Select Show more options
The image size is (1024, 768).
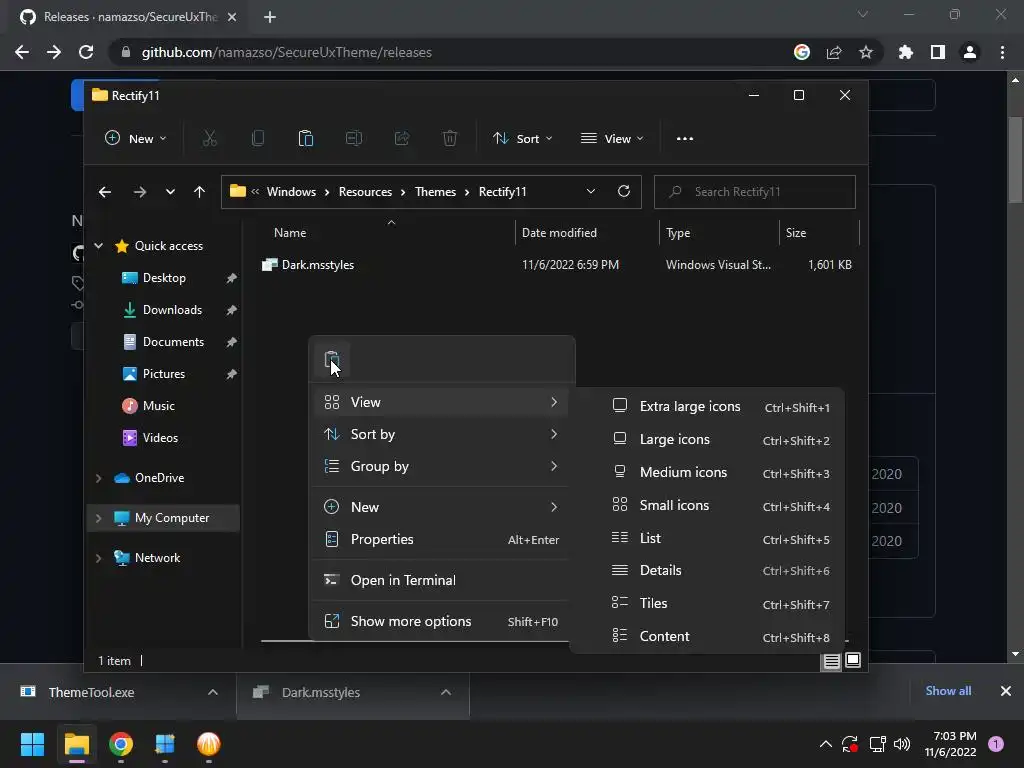click(441, 621)
